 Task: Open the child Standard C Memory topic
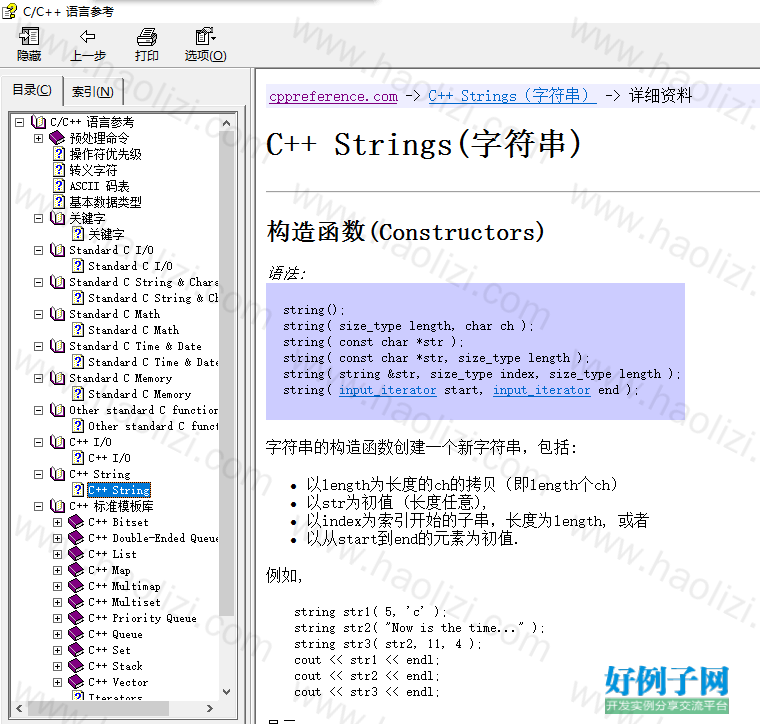(x=140, y=394)
